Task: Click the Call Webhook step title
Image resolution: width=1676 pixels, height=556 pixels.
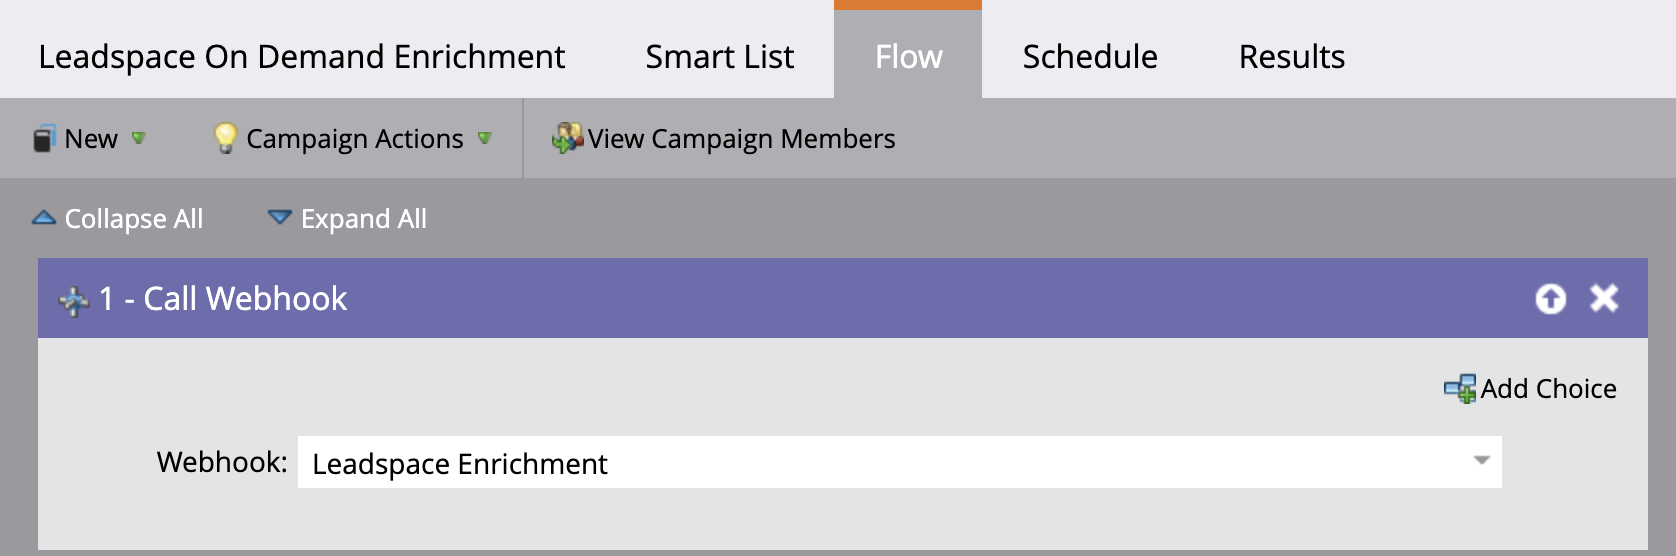Action: click(x=223, y=299)
